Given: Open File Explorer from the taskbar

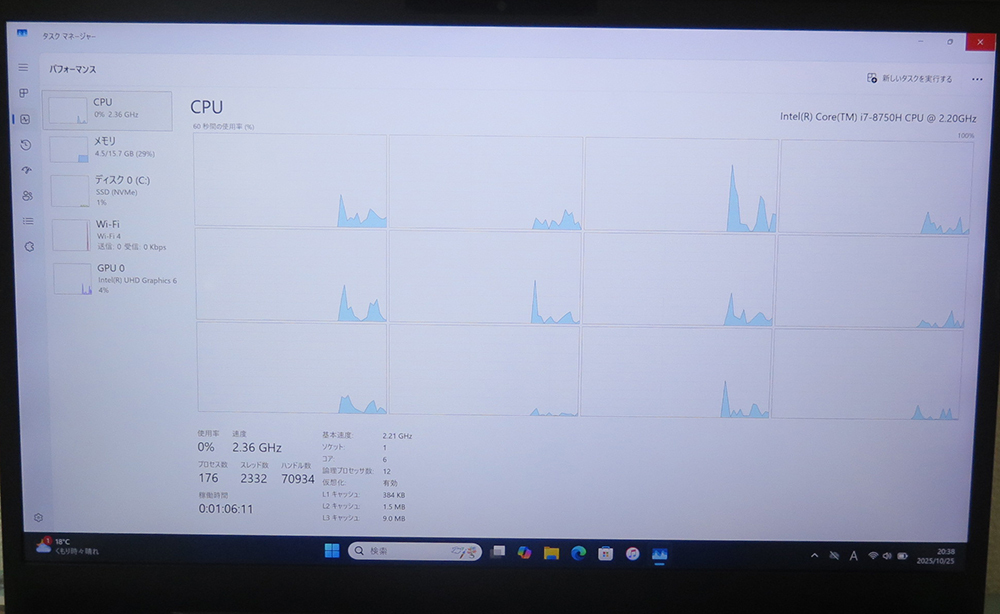Looking at the screenshot, I should coord(551,553).
